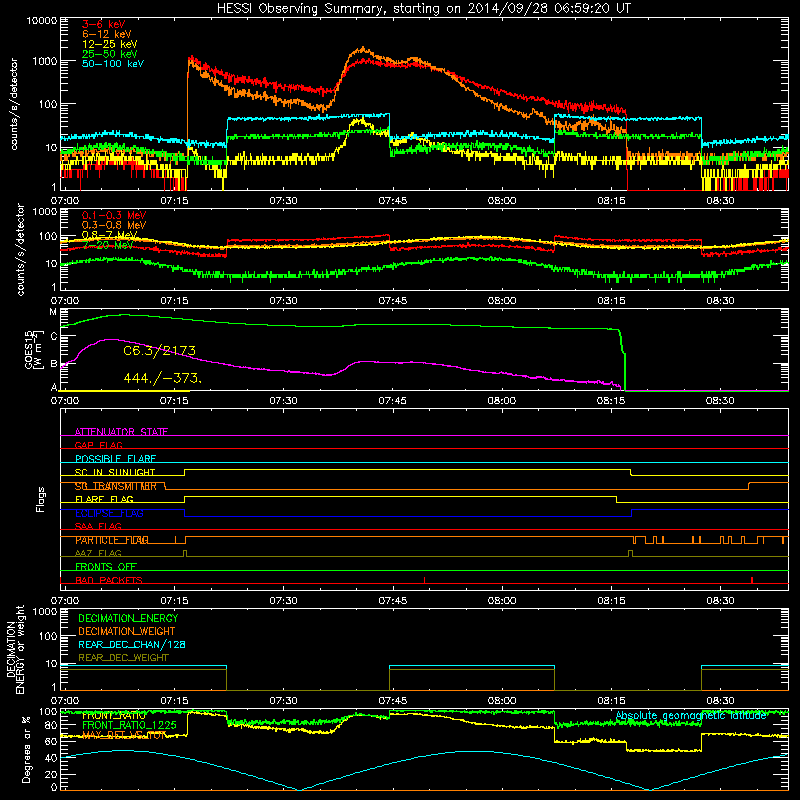Viewport: 800px width, 800px height.
Task: Select the FLARE_FLAG label
Action: coord(104,499)
